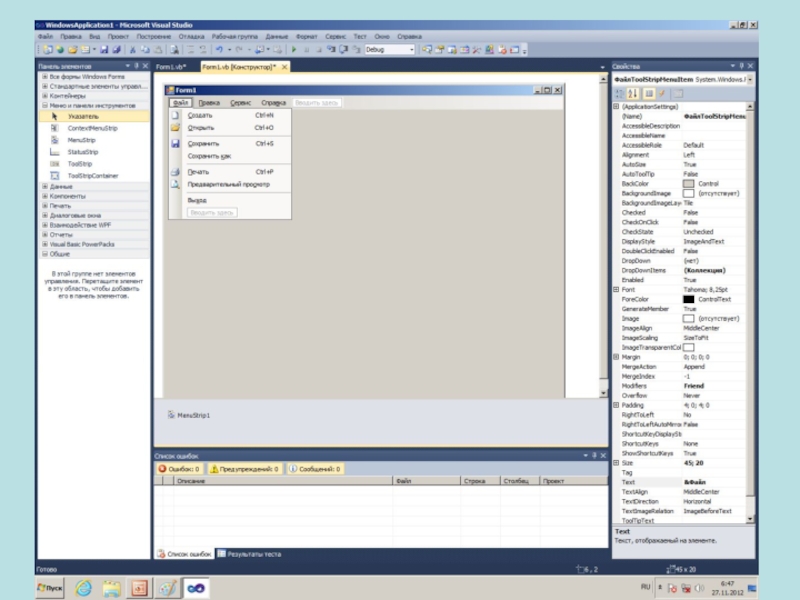The image size is (800, 600).
Task: Click the Events lightning icon in Properties
Action: 662,93
